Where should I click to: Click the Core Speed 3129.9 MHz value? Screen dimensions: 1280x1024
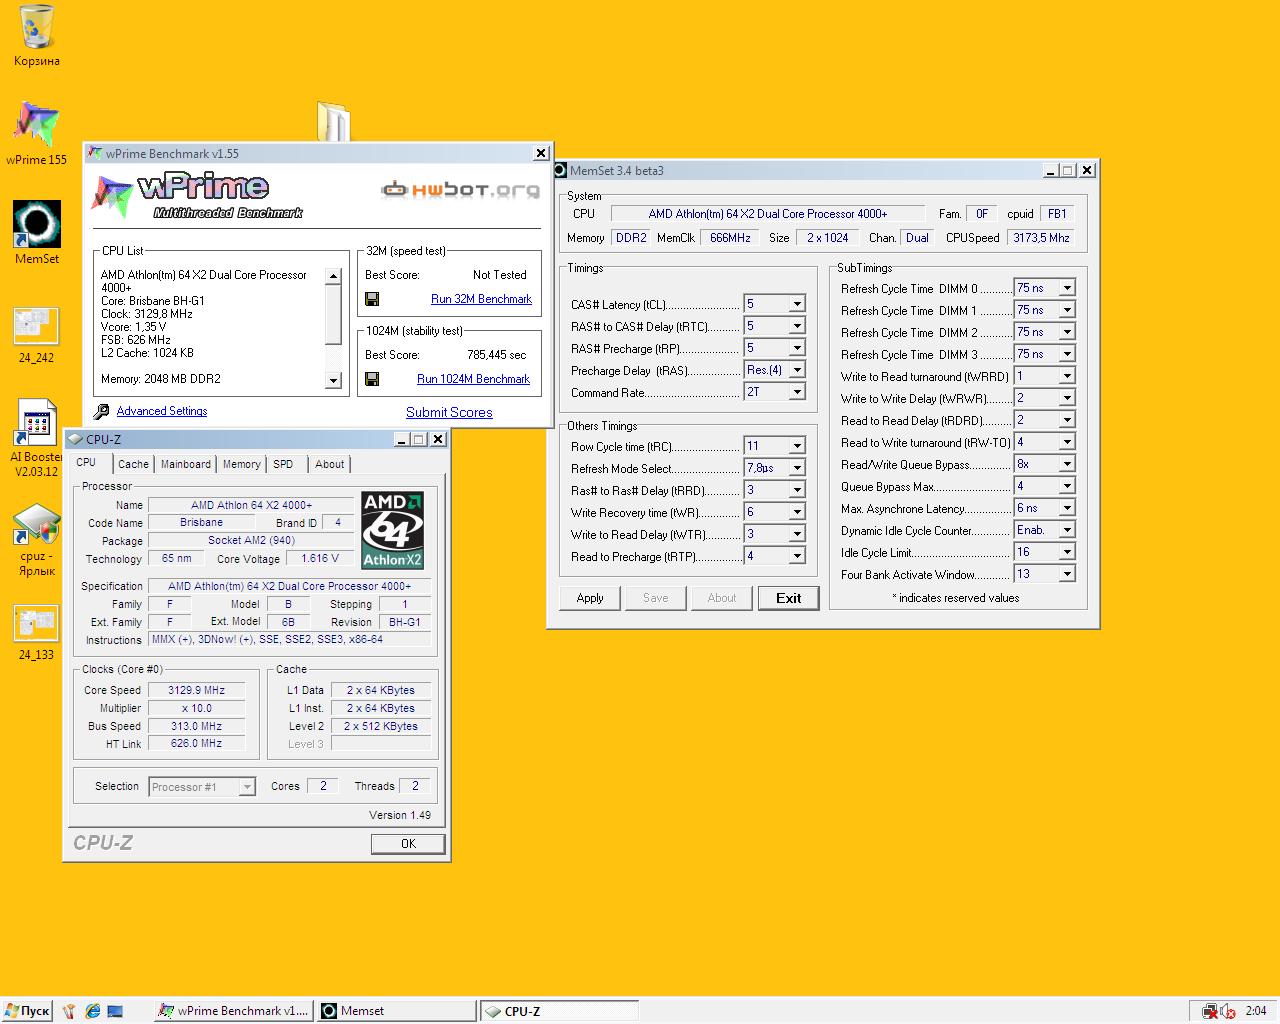click(x=197, y=690)
